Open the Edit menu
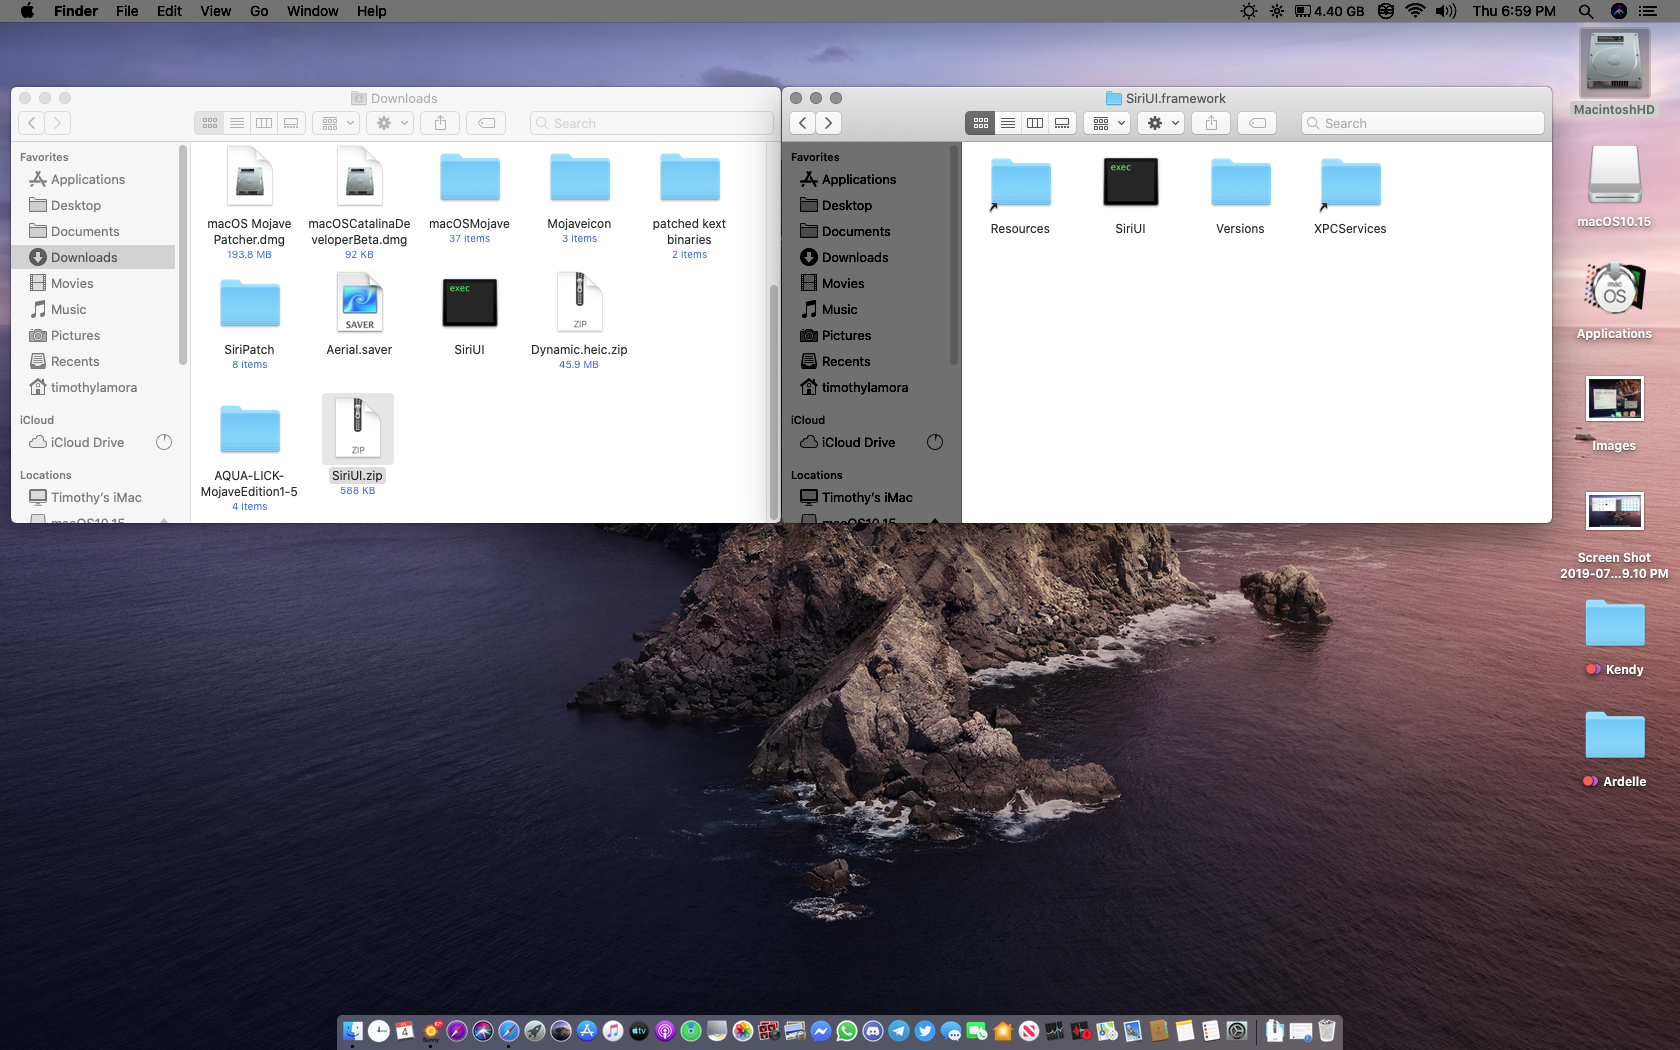This screenshot has height=1050, width=1680. coord(169,11)
